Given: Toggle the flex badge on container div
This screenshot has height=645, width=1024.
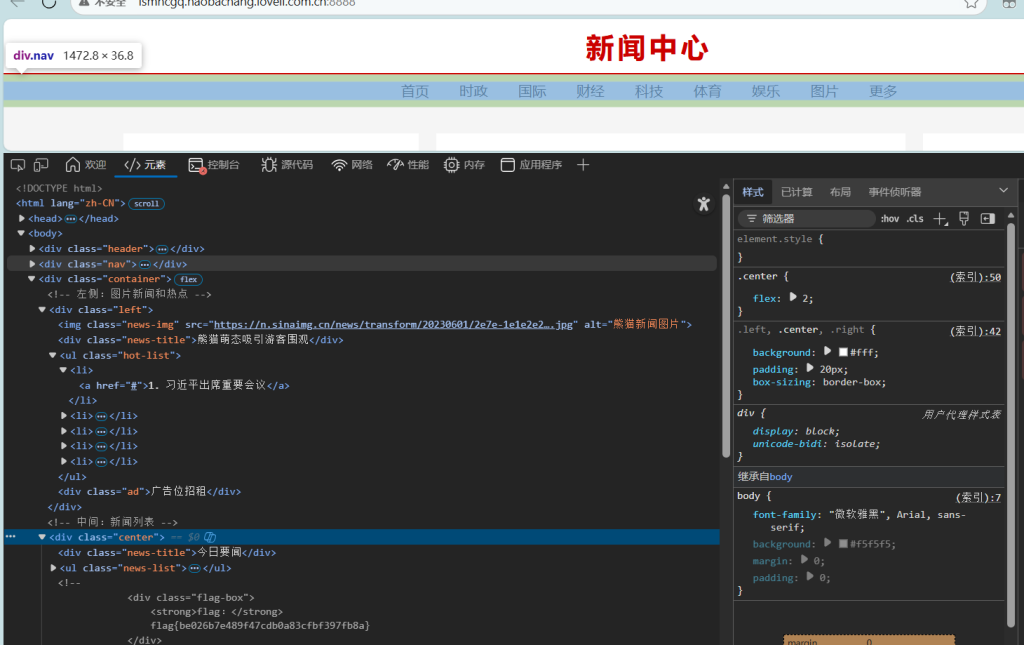Looking at the screenshot, I should click(x=188, y=279).
